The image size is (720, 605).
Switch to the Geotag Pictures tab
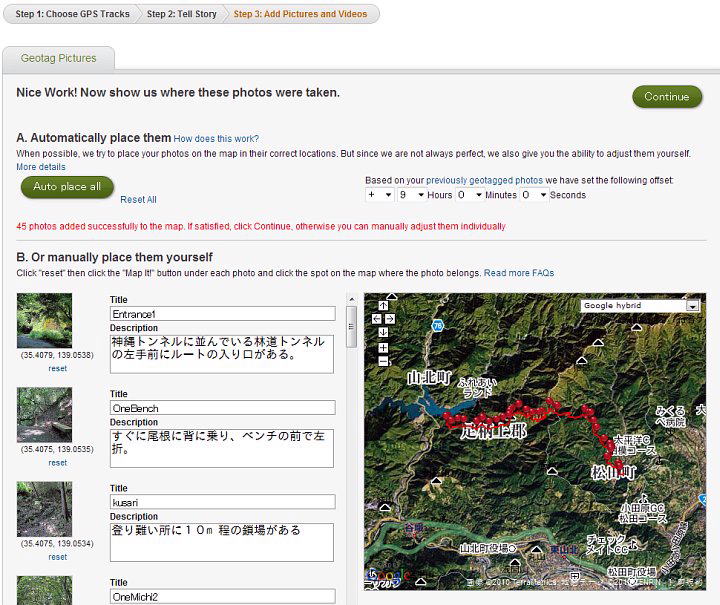point(58,58)
